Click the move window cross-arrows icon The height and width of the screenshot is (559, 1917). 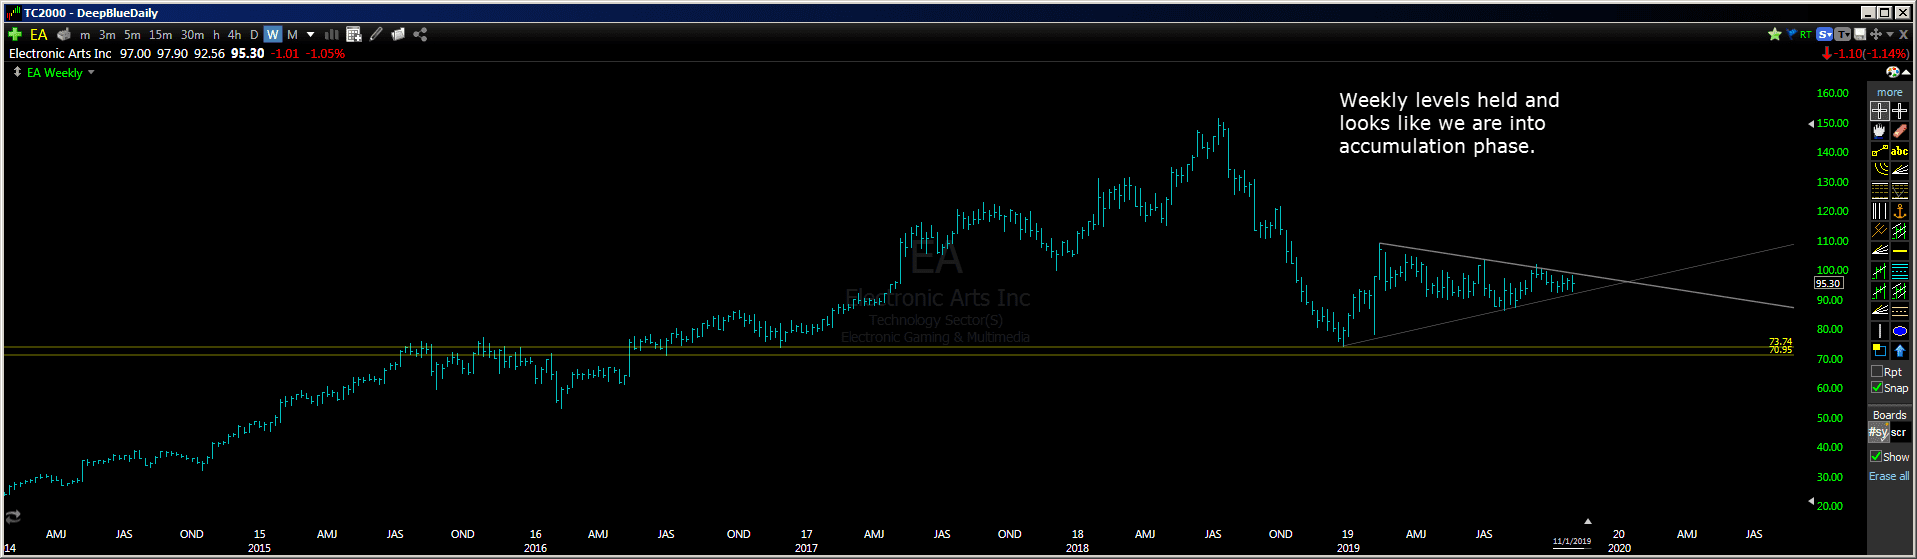pyautogui.click(x=1876, y=34)
